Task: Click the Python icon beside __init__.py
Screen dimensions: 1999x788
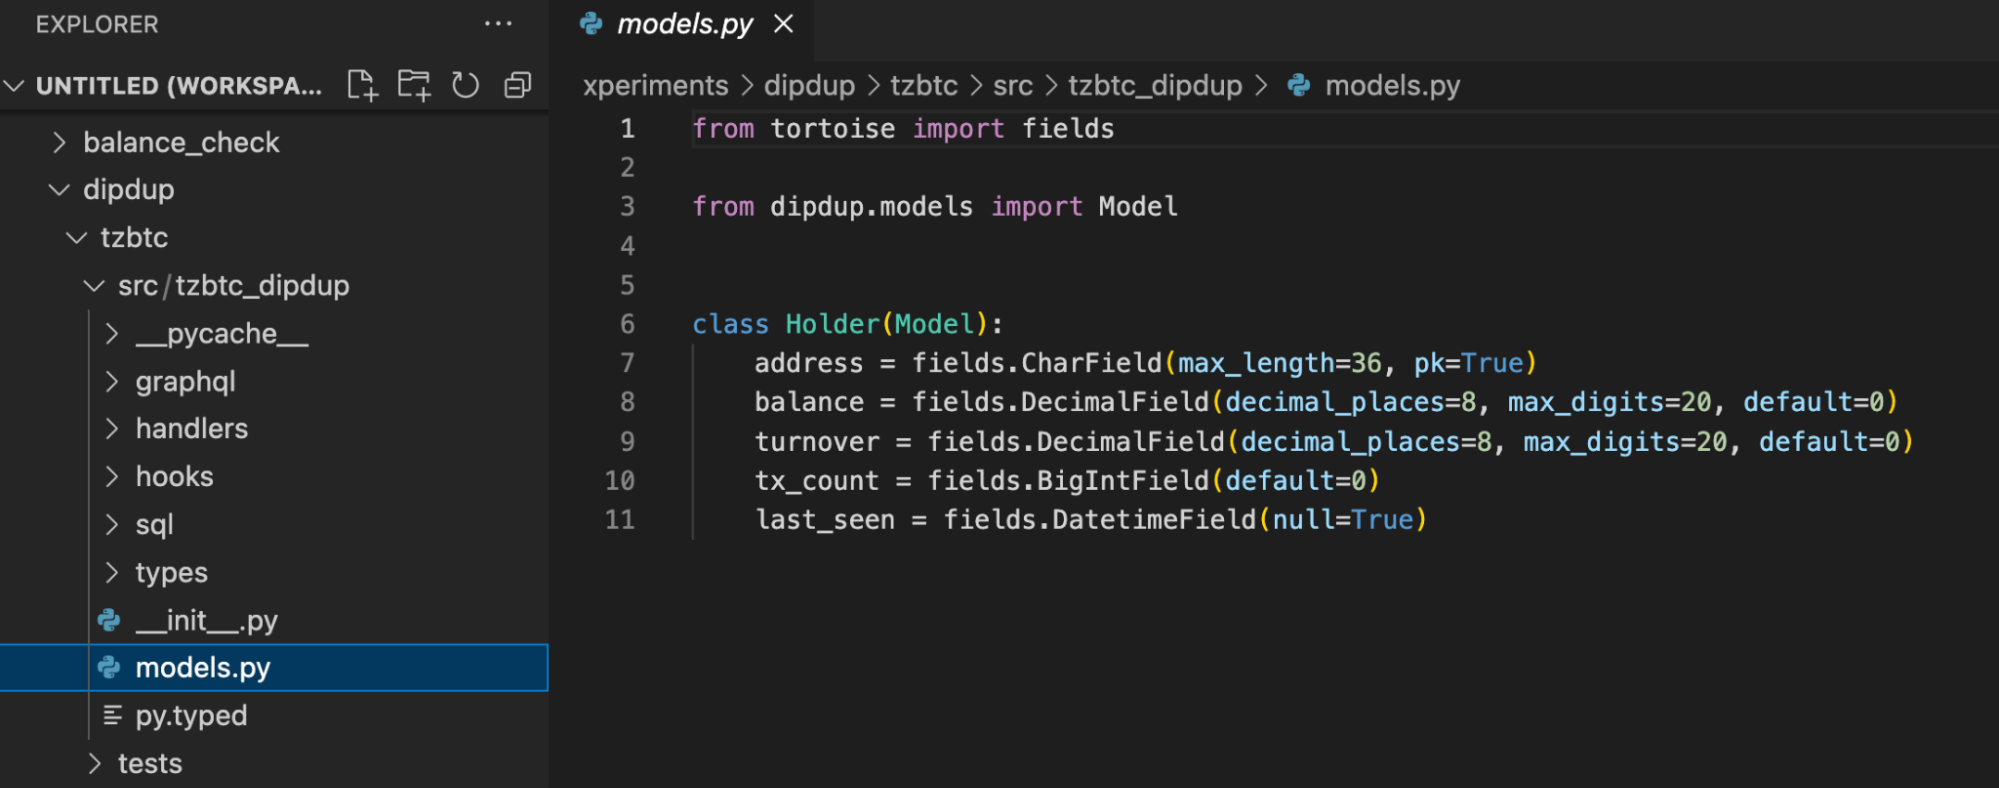Action: tap(109, 621)
